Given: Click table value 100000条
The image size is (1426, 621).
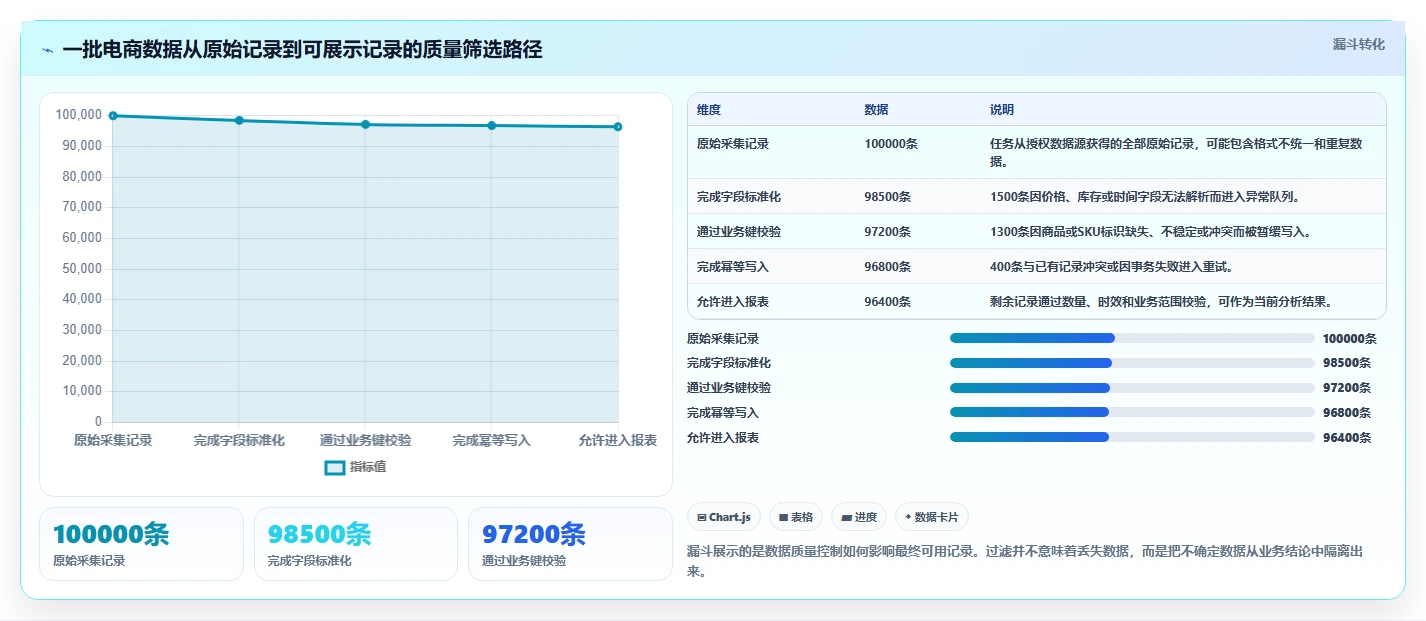Looking at the screenshot, I should pyautogui.click(x=891, y=144).
